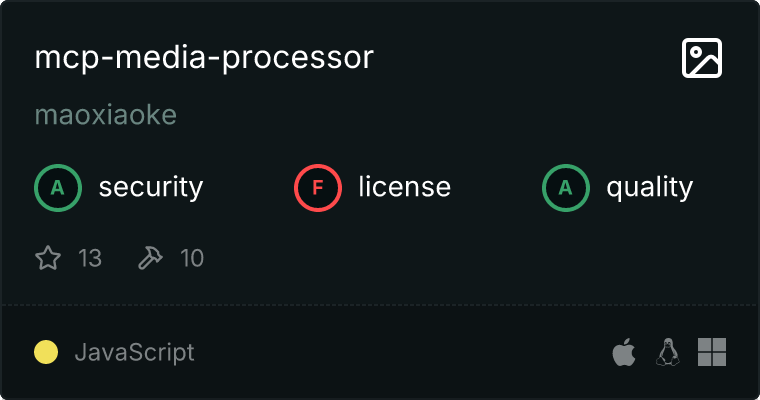This screenshot has width=760, height=400.
Task: Click the yellow JavaScript language dot
Action: [x=46, y=352]
